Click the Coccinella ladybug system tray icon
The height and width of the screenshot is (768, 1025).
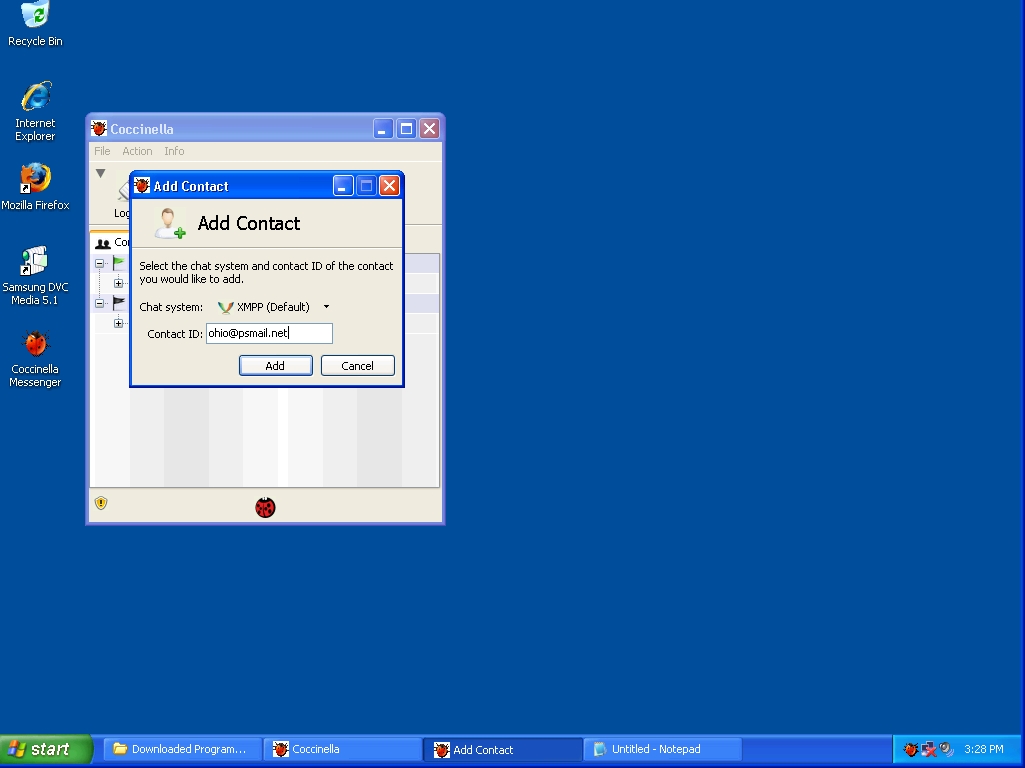[x=911, y=749]
